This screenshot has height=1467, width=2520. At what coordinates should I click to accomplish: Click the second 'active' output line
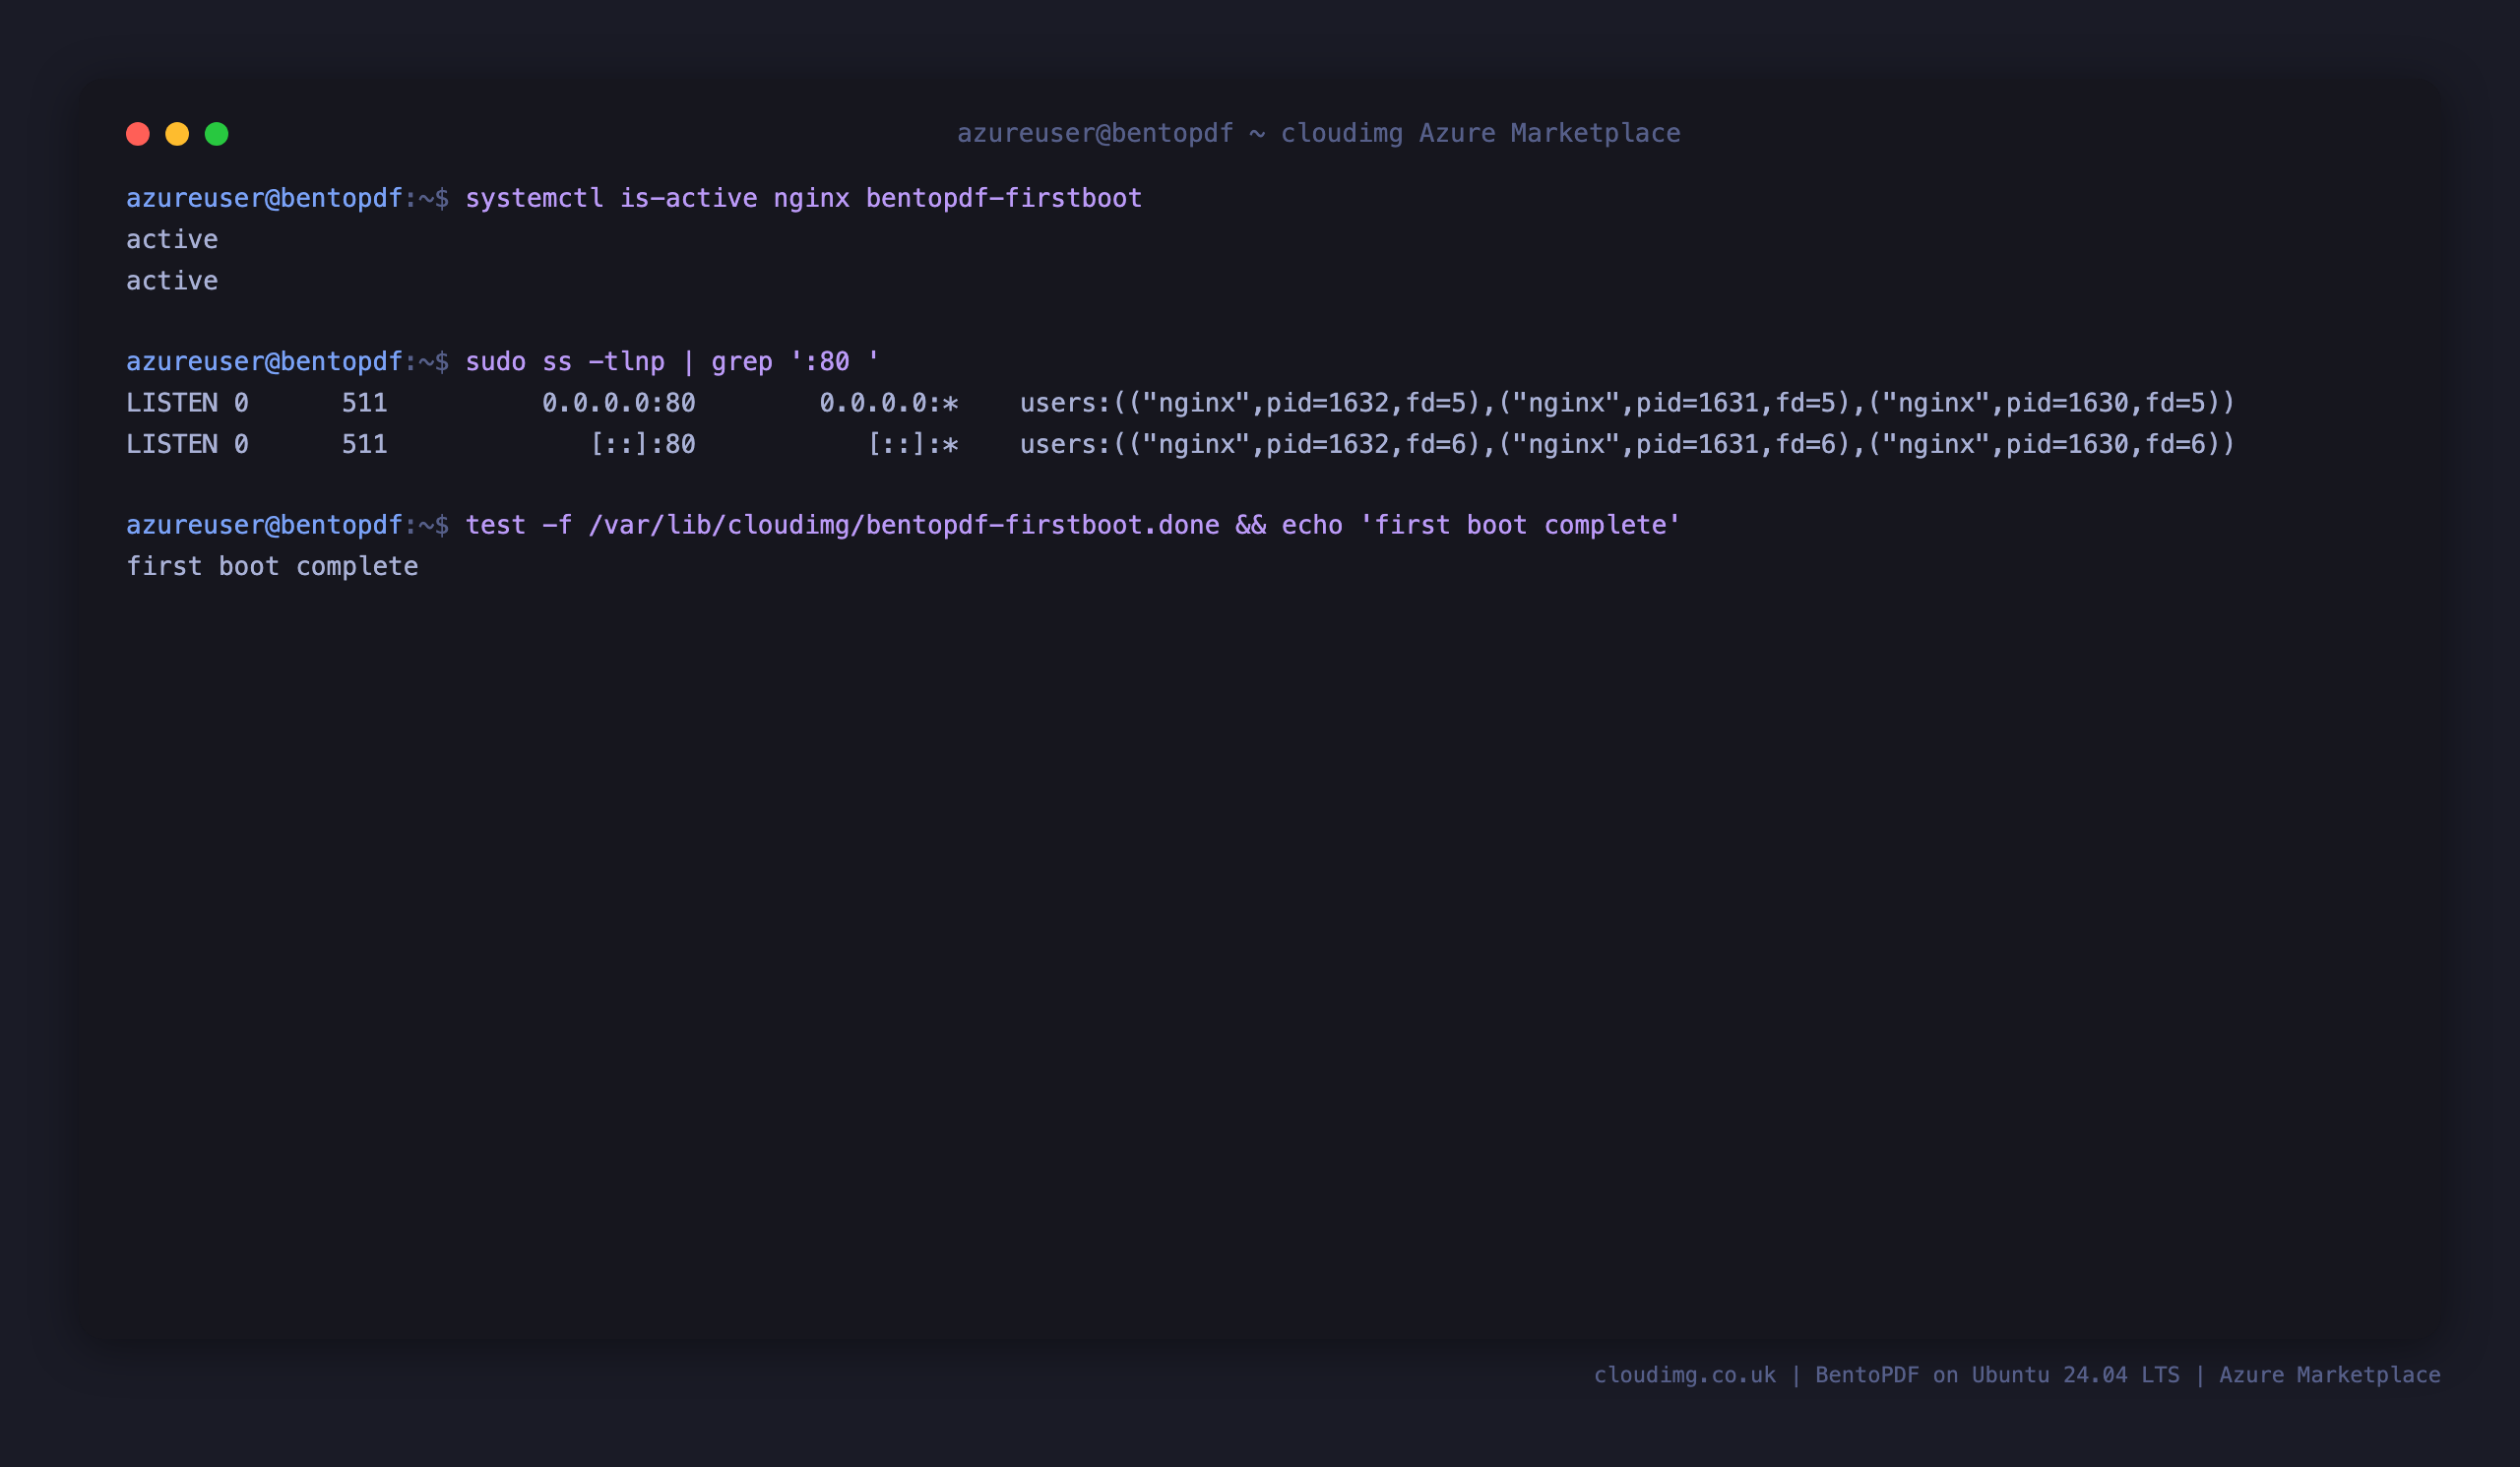[x=172, y=280]
